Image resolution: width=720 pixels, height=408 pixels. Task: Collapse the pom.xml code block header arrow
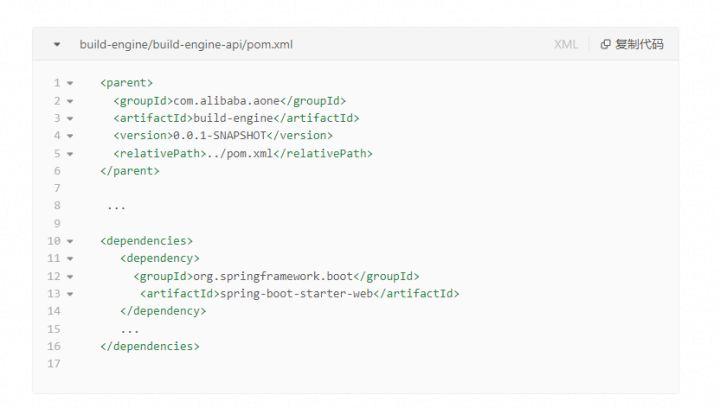[x=57, y=45]
